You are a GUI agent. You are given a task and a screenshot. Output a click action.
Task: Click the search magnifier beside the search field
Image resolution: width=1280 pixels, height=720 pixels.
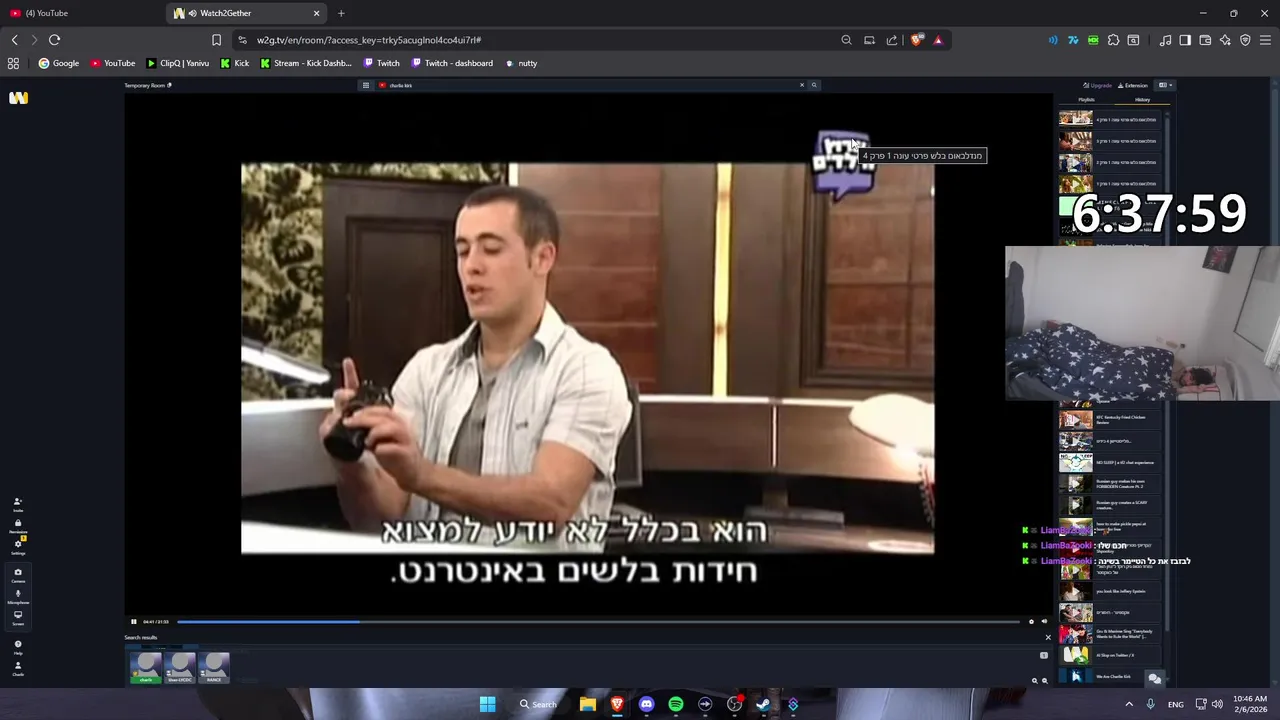(x=814, y=85)
